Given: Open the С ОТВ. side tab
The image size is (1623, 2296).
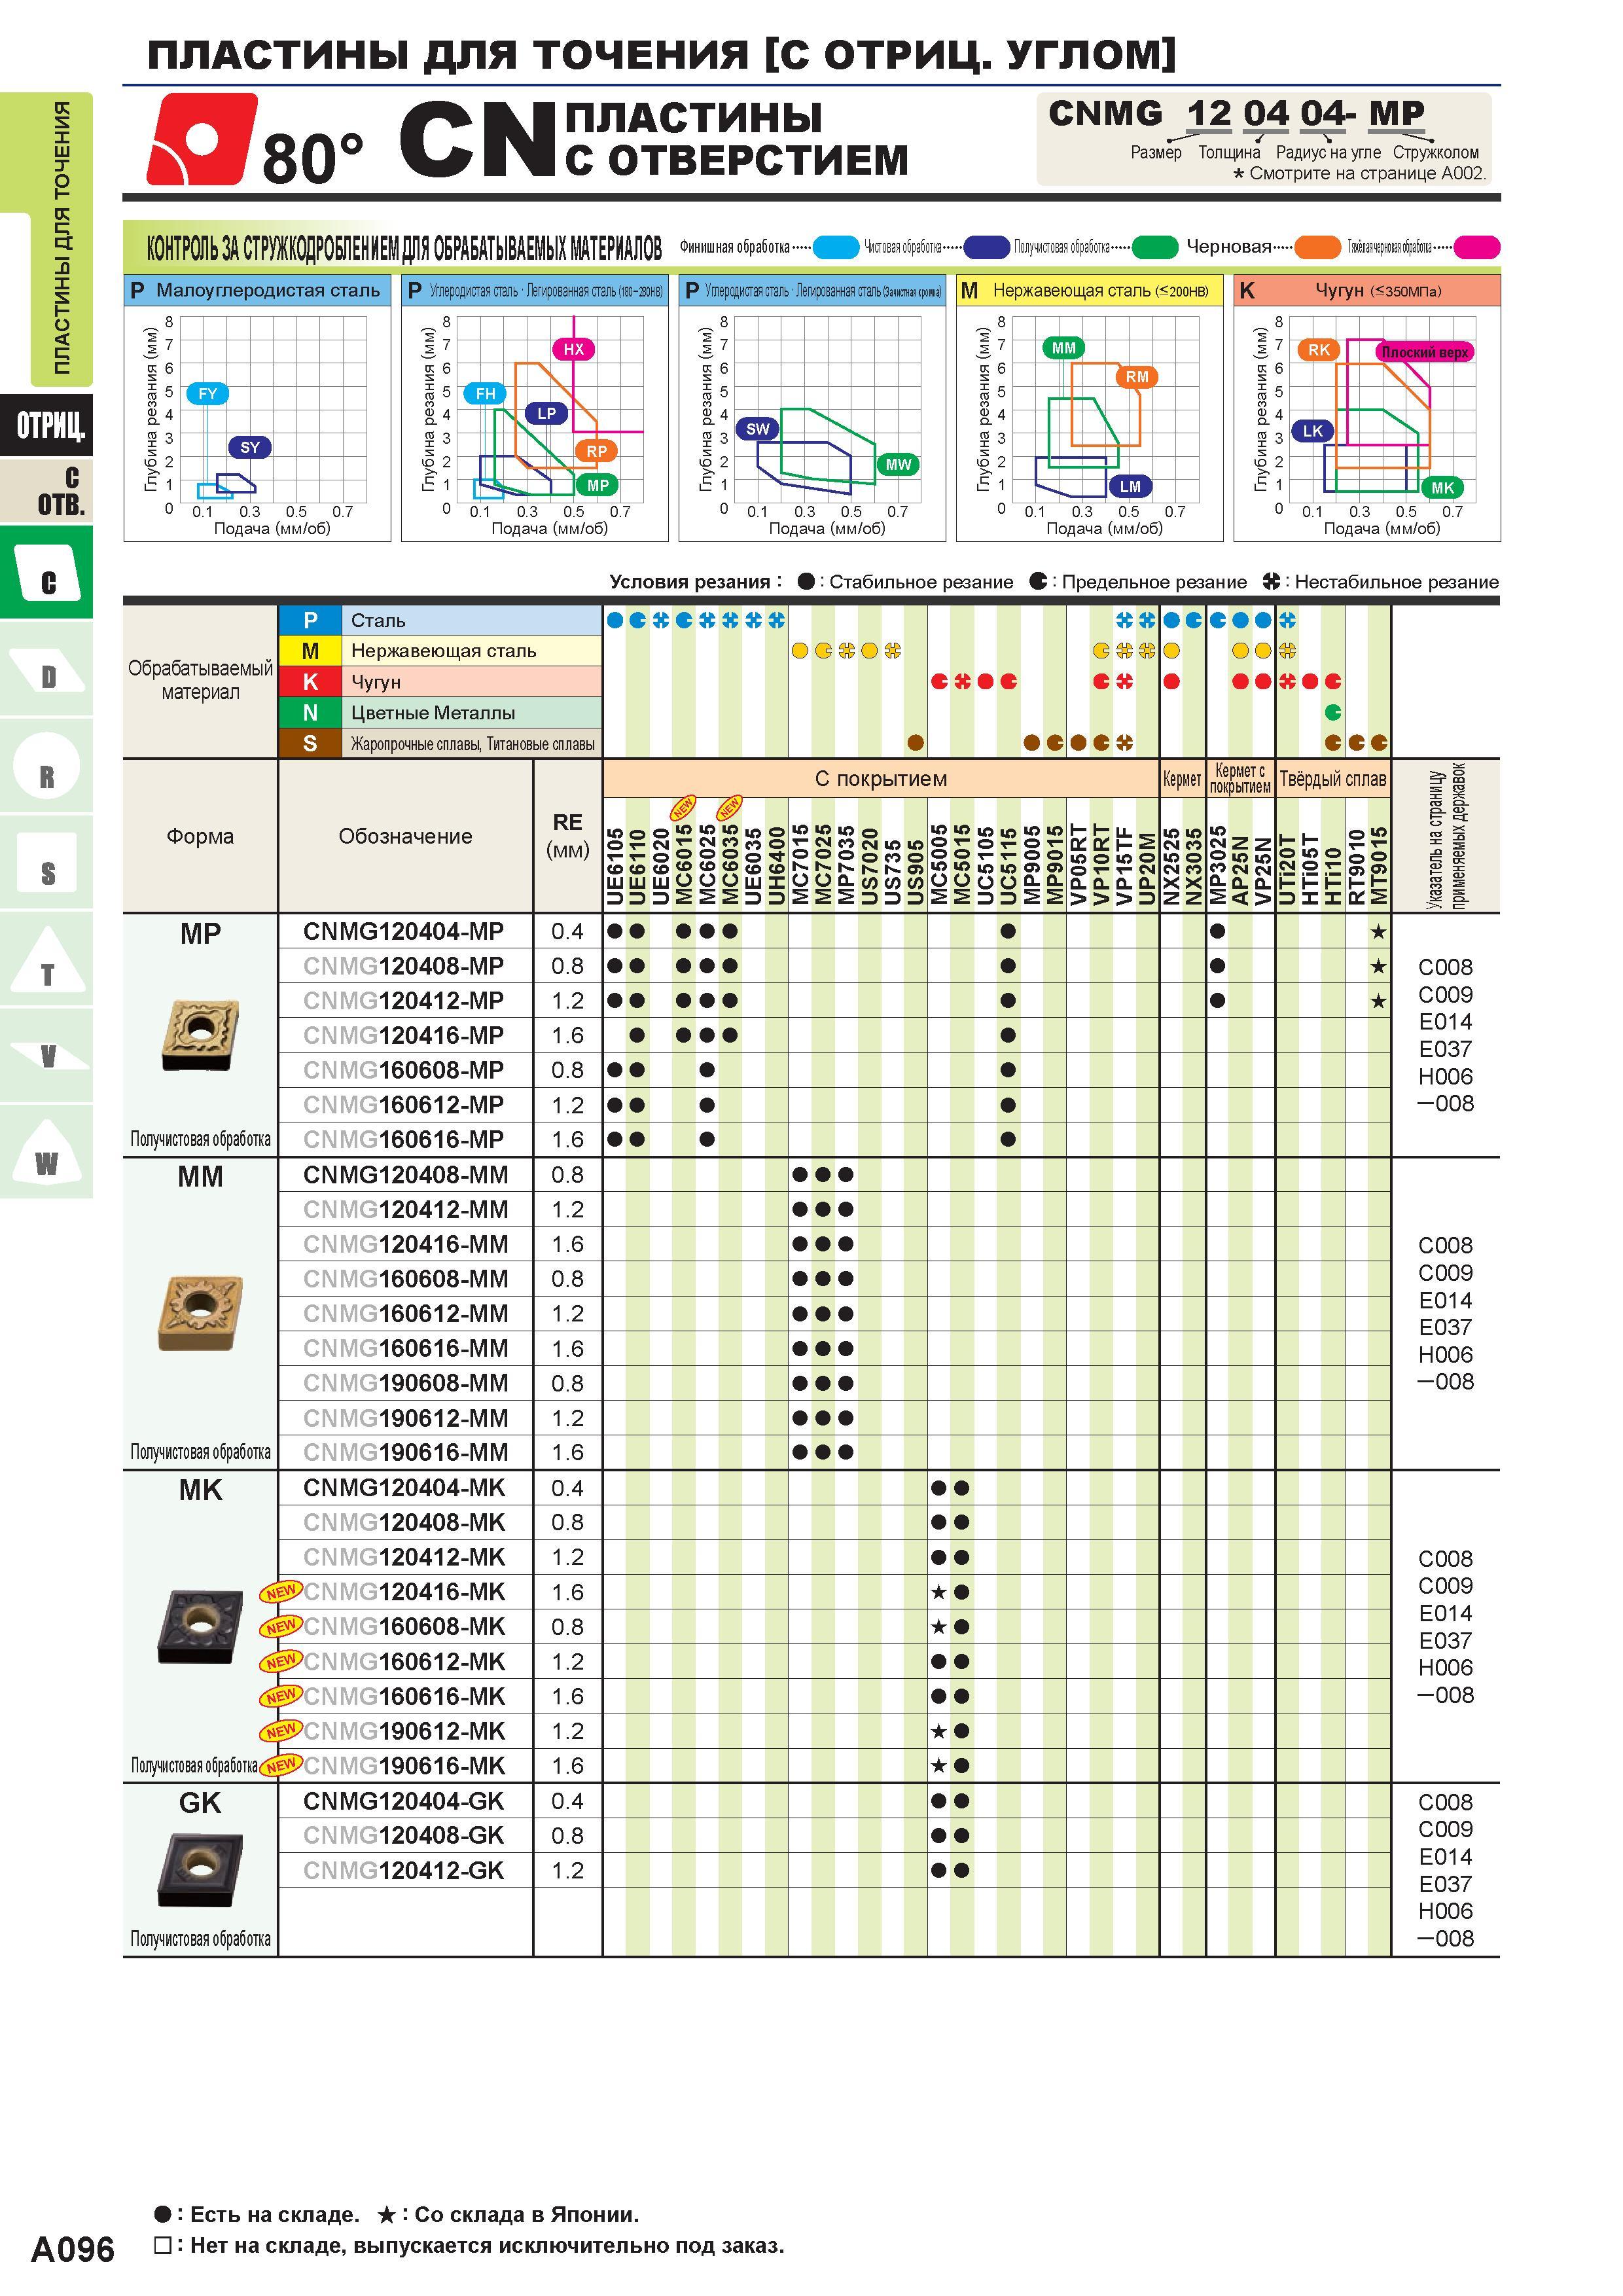Looking at the screenshot, I should coord(47,491).
